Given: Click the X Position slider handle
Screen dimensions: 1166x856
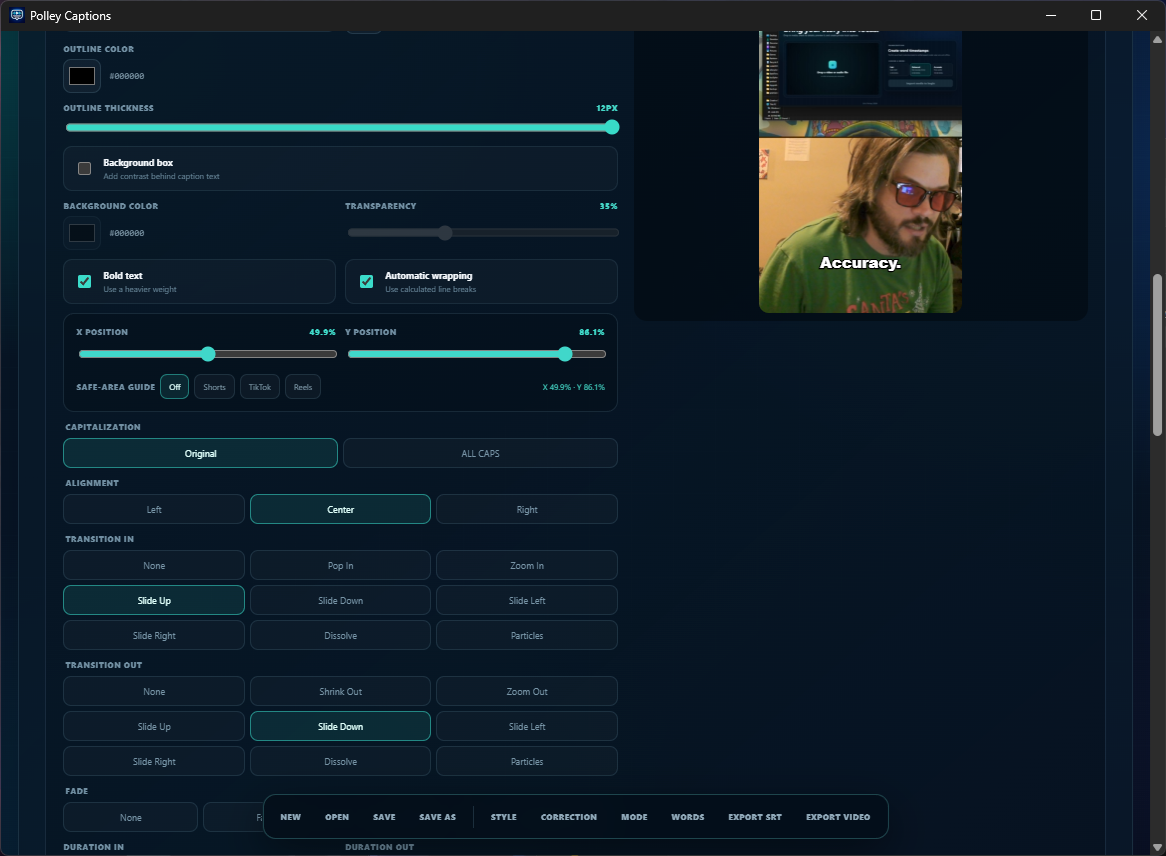Looking at the screenshot, I should tap(208, 354).
